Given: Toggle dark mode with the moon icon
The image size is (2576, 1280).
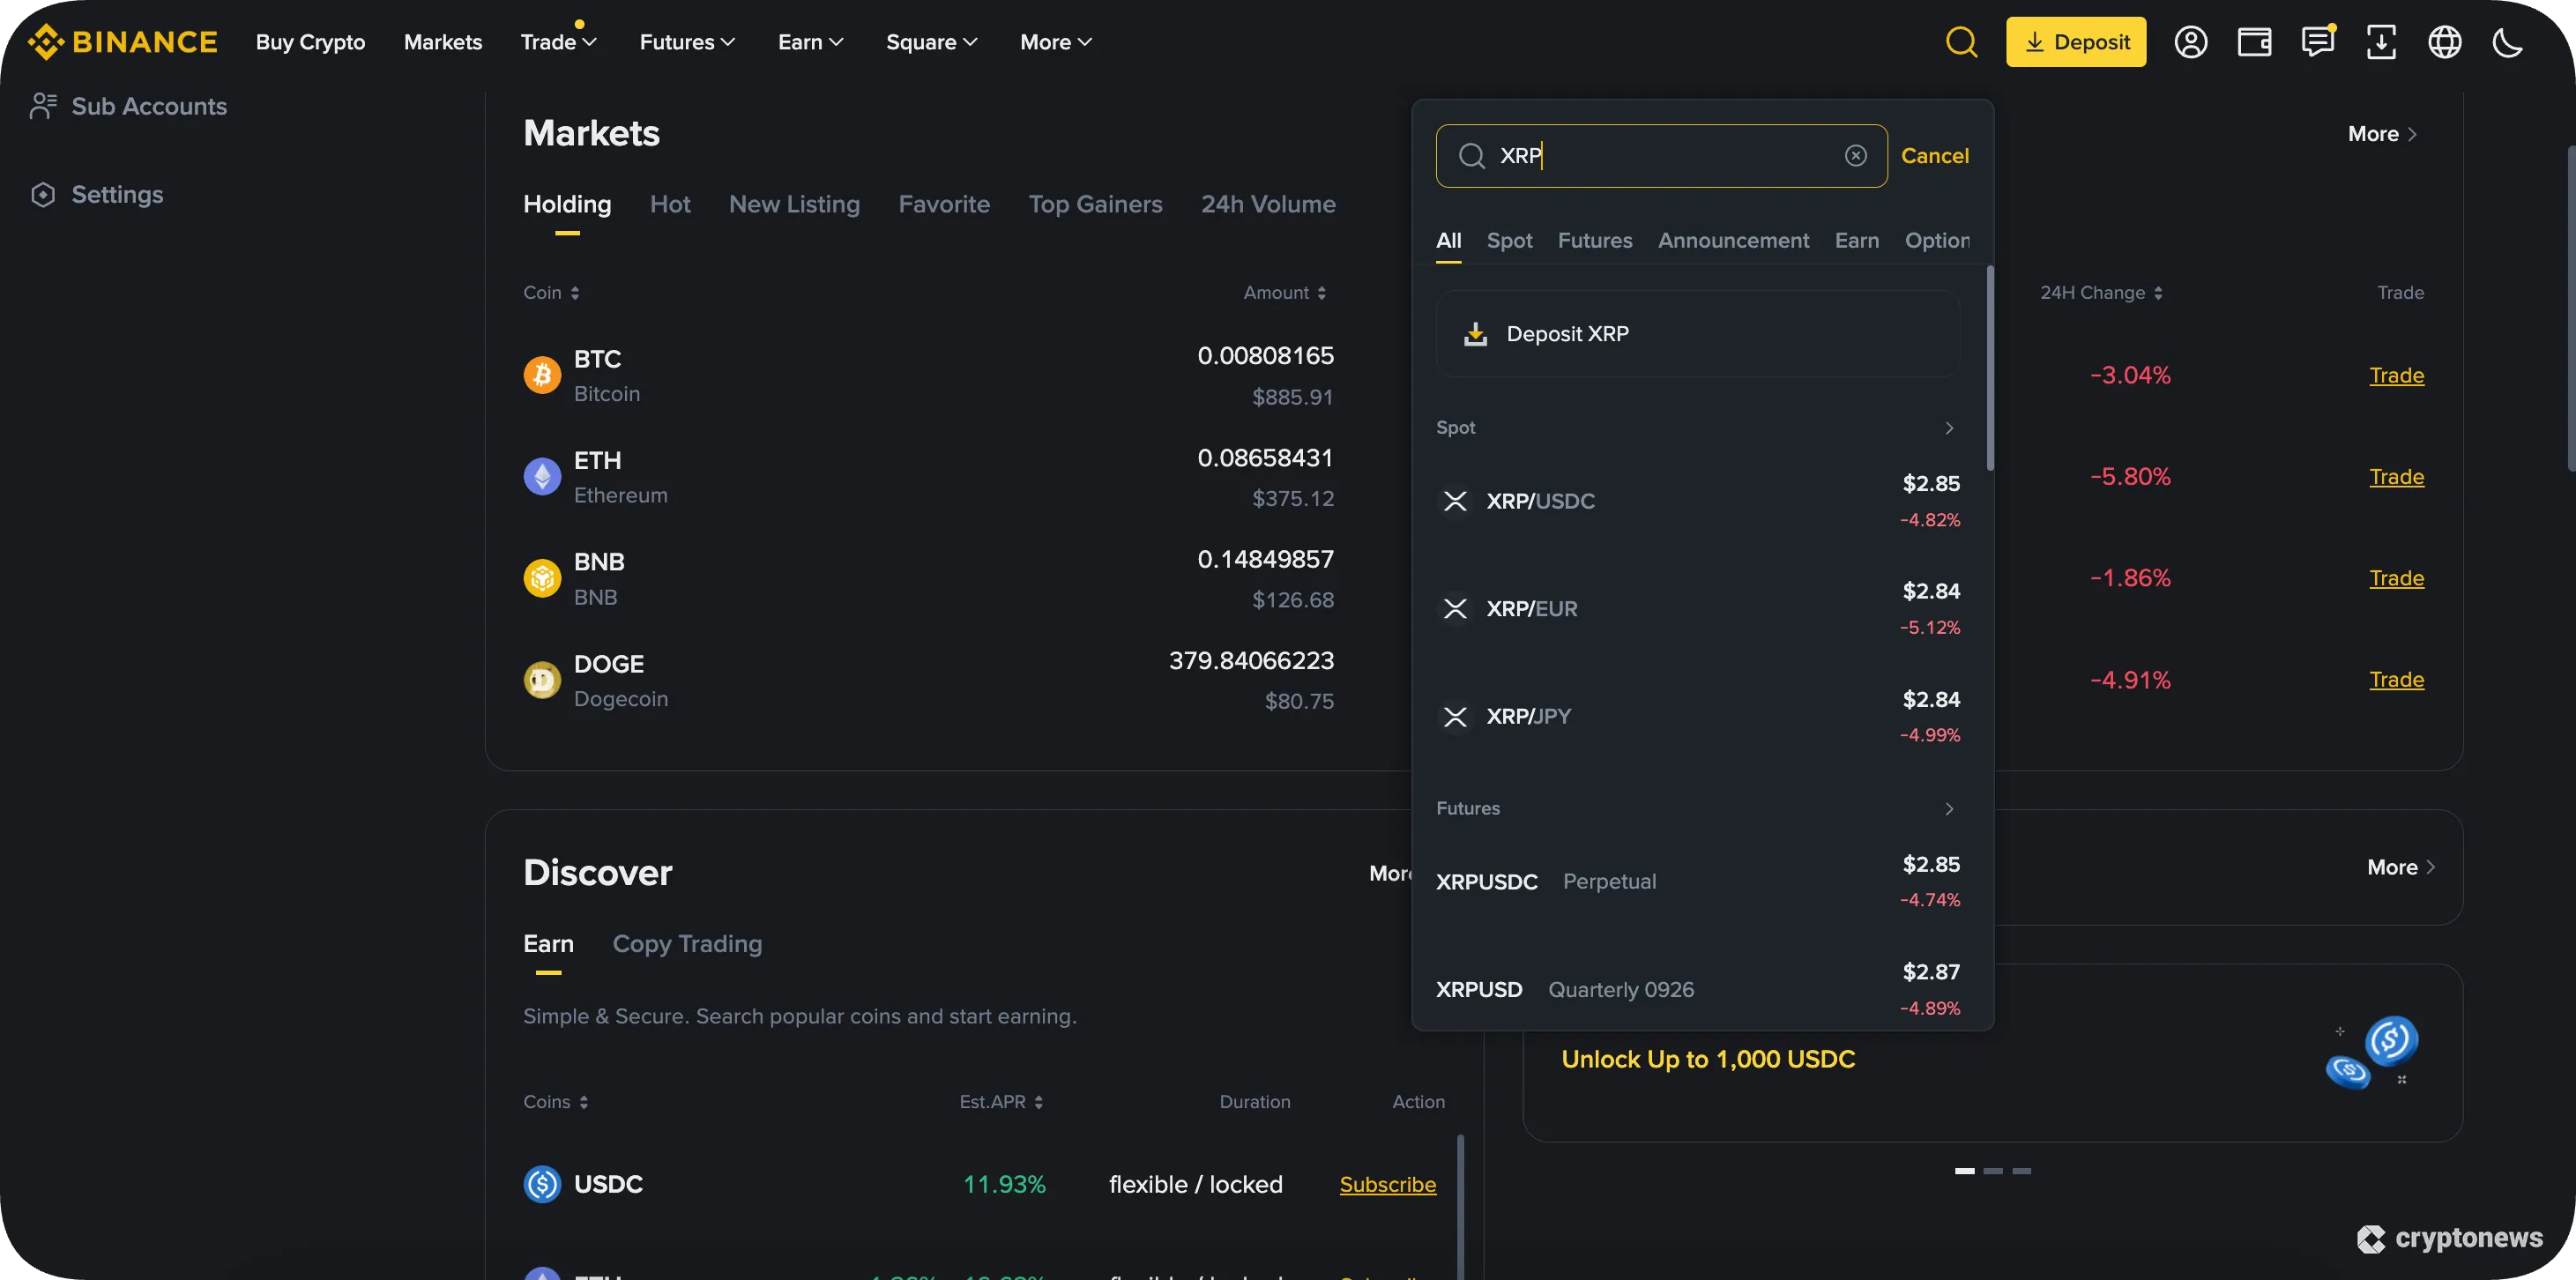Looking at the screenshot, I should point(2508,42).
